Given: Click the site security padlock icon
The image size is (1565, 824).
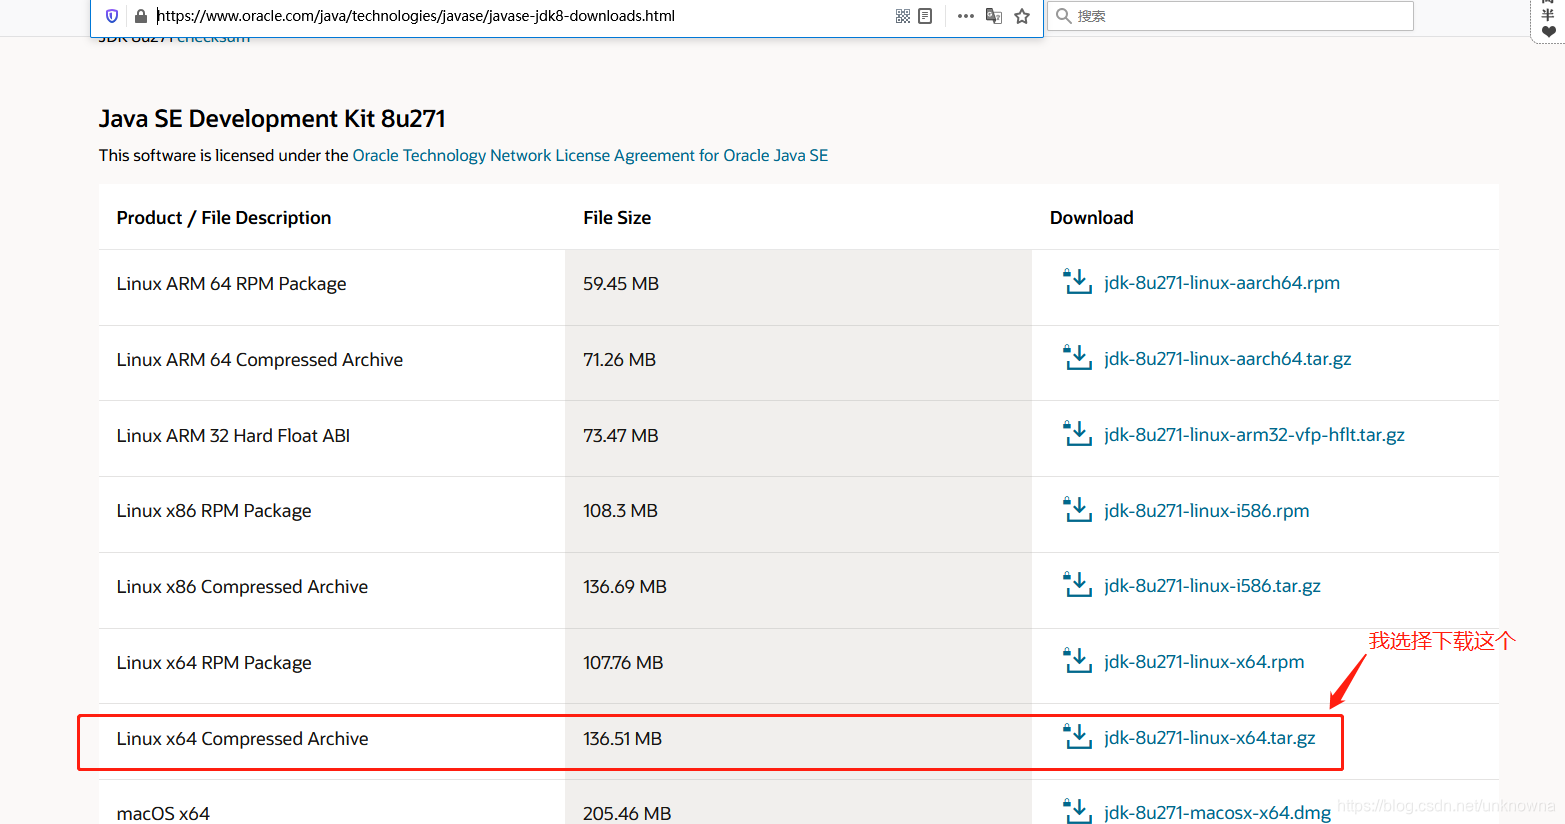Looking at the screenshot, I should 141,16.
